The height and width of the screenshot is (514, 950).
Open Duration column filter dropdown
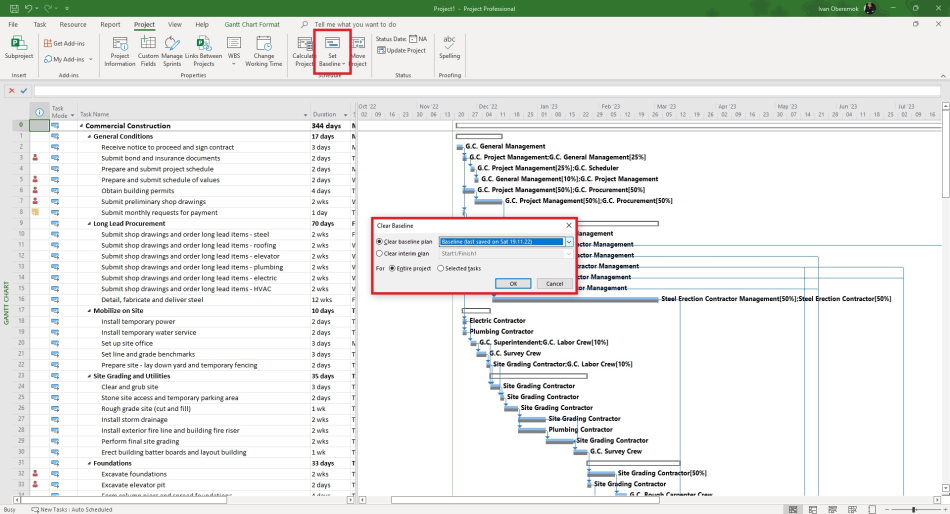click(x=345, y=115)
